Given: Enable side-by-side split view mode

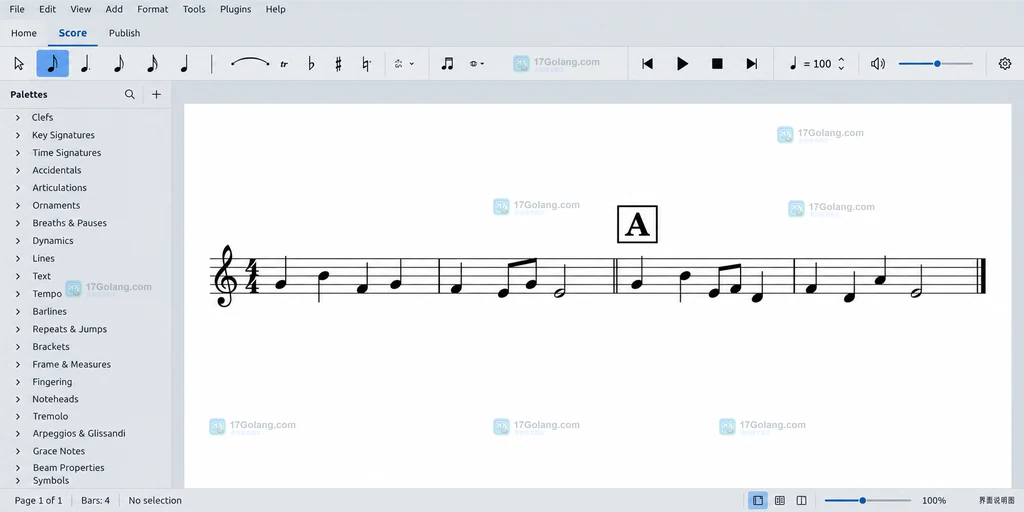Looking at the screenshot, I should click(x=801, y=500).
